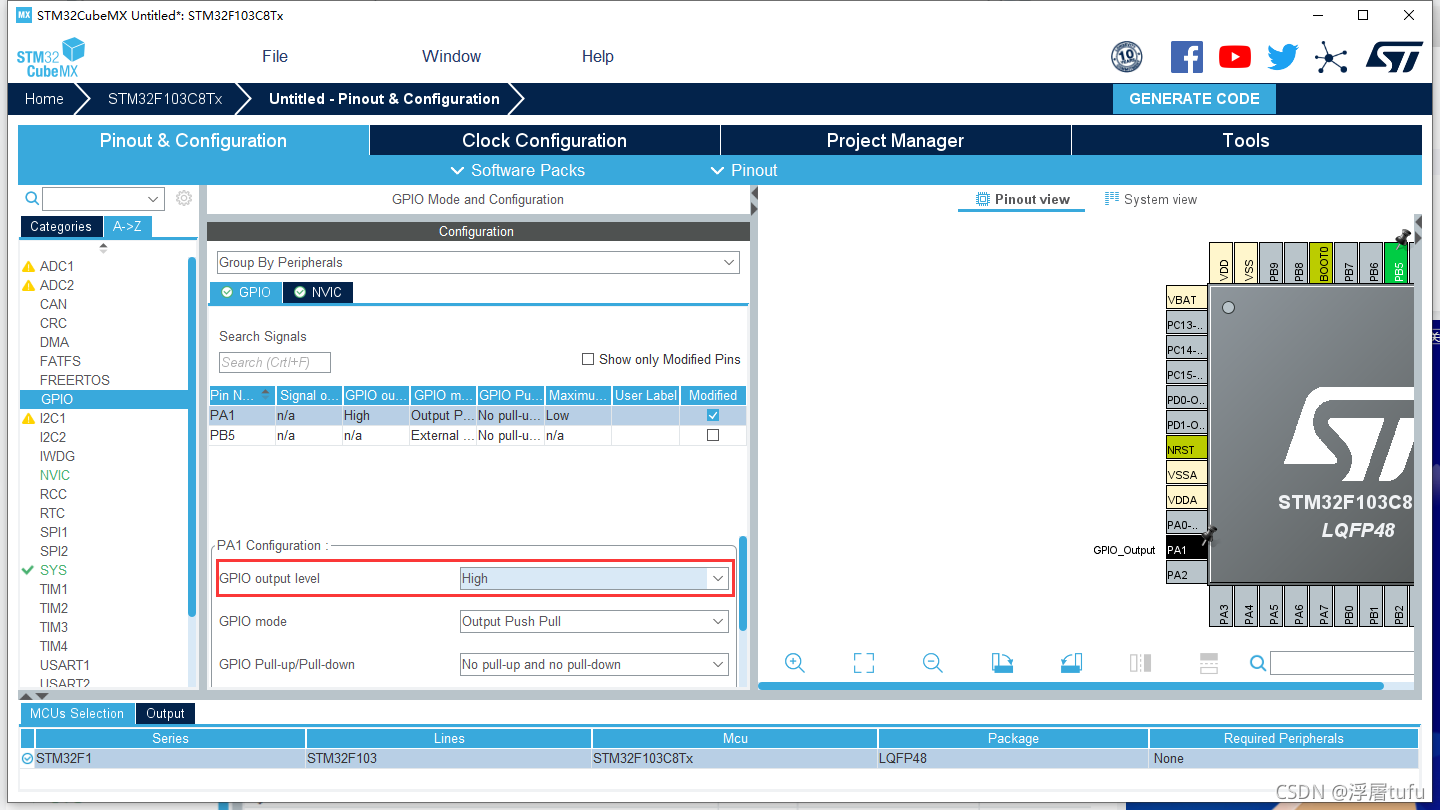Click the BOOT0 pin on the chip
This screenshot has height=810, width=1440.
(x=1323, y=263)
